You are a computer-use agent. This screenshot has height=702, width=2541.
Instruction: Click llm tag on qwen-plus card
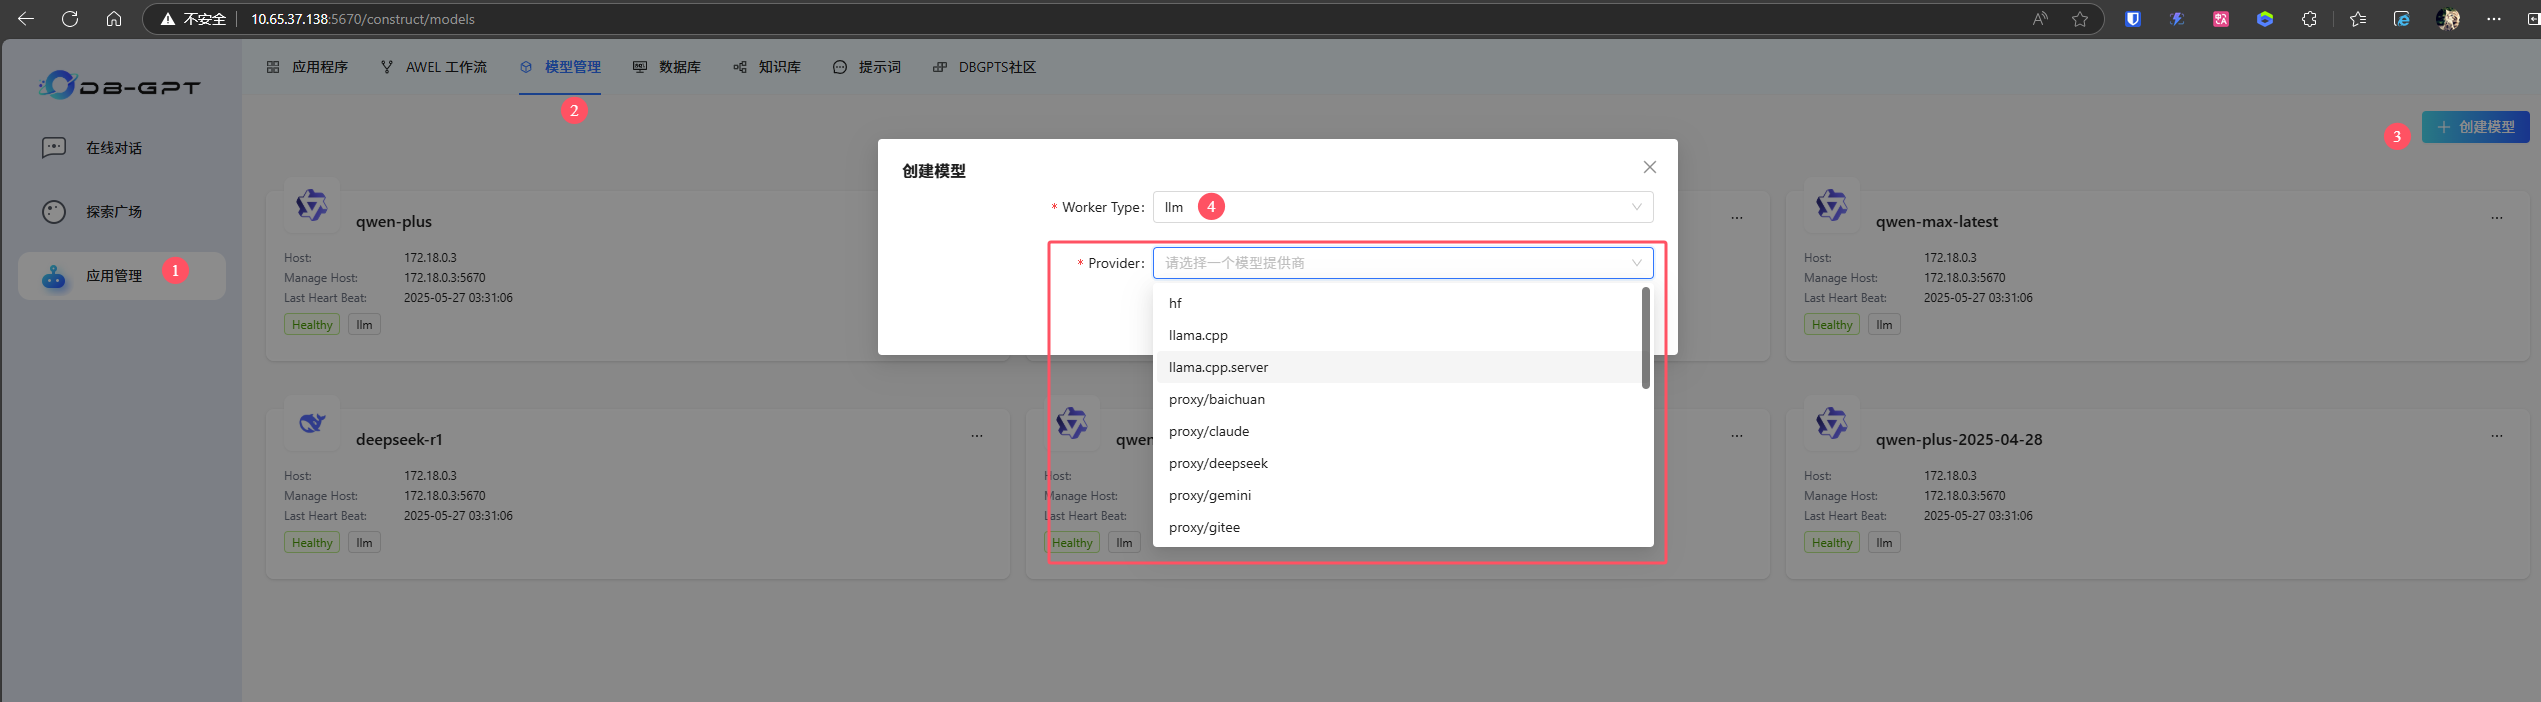(364, 325)
